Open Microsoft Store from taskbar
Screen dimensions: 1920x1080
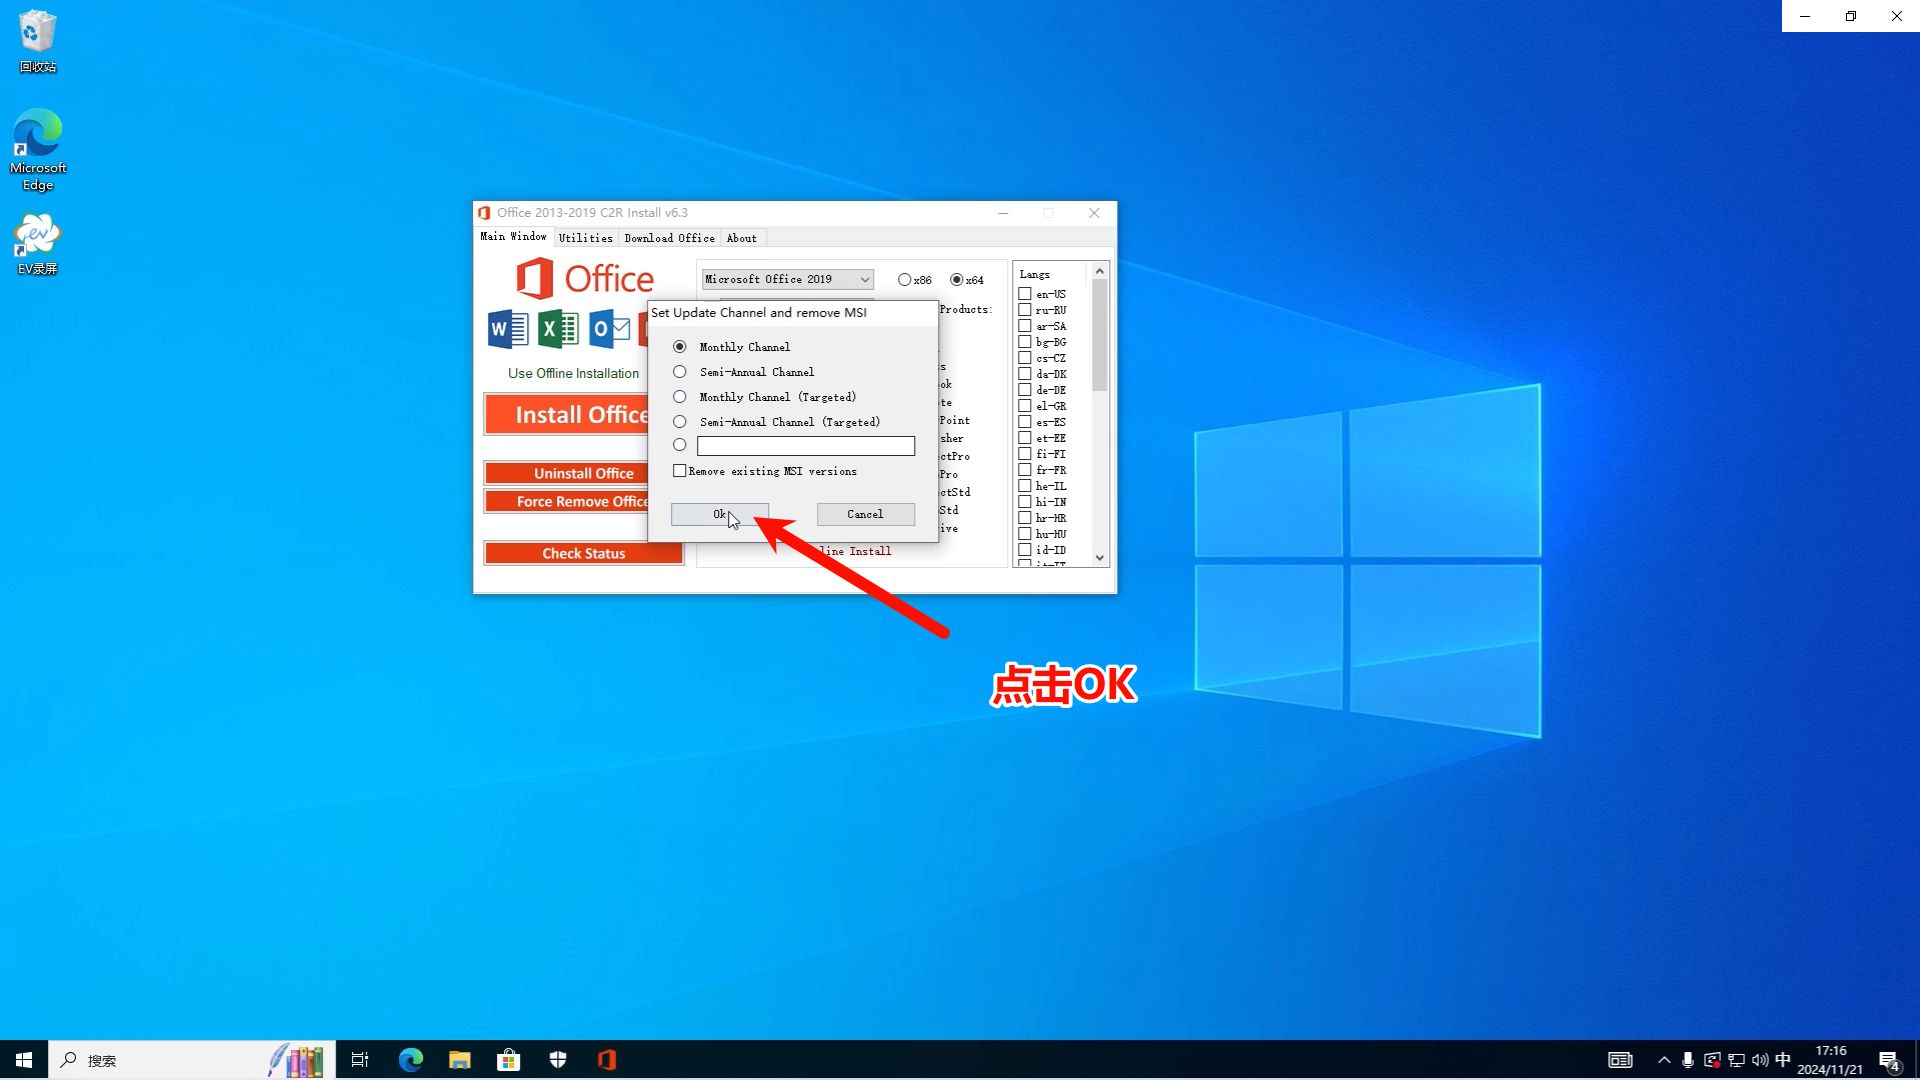[508, 1060]
